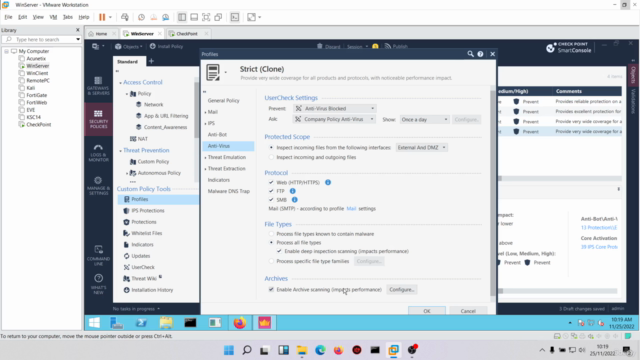Click Profiles dialog vertical scrollbar

493,192
